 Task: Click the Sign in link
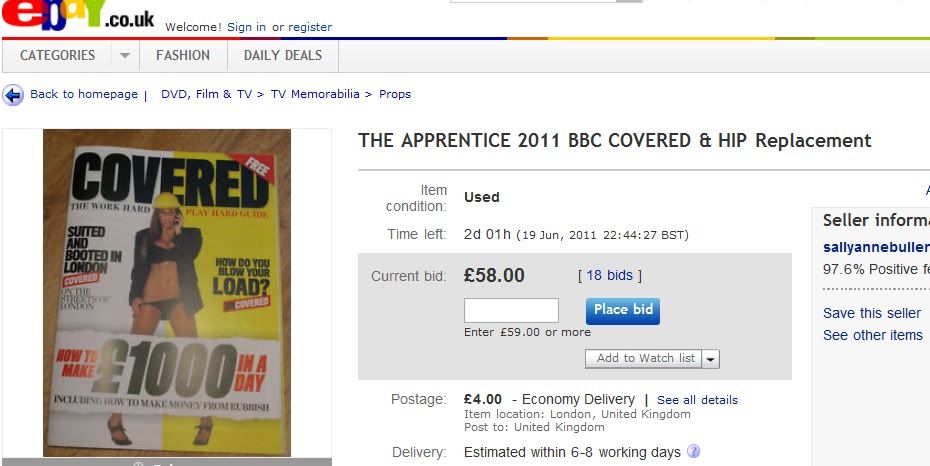tap(246, 27)
